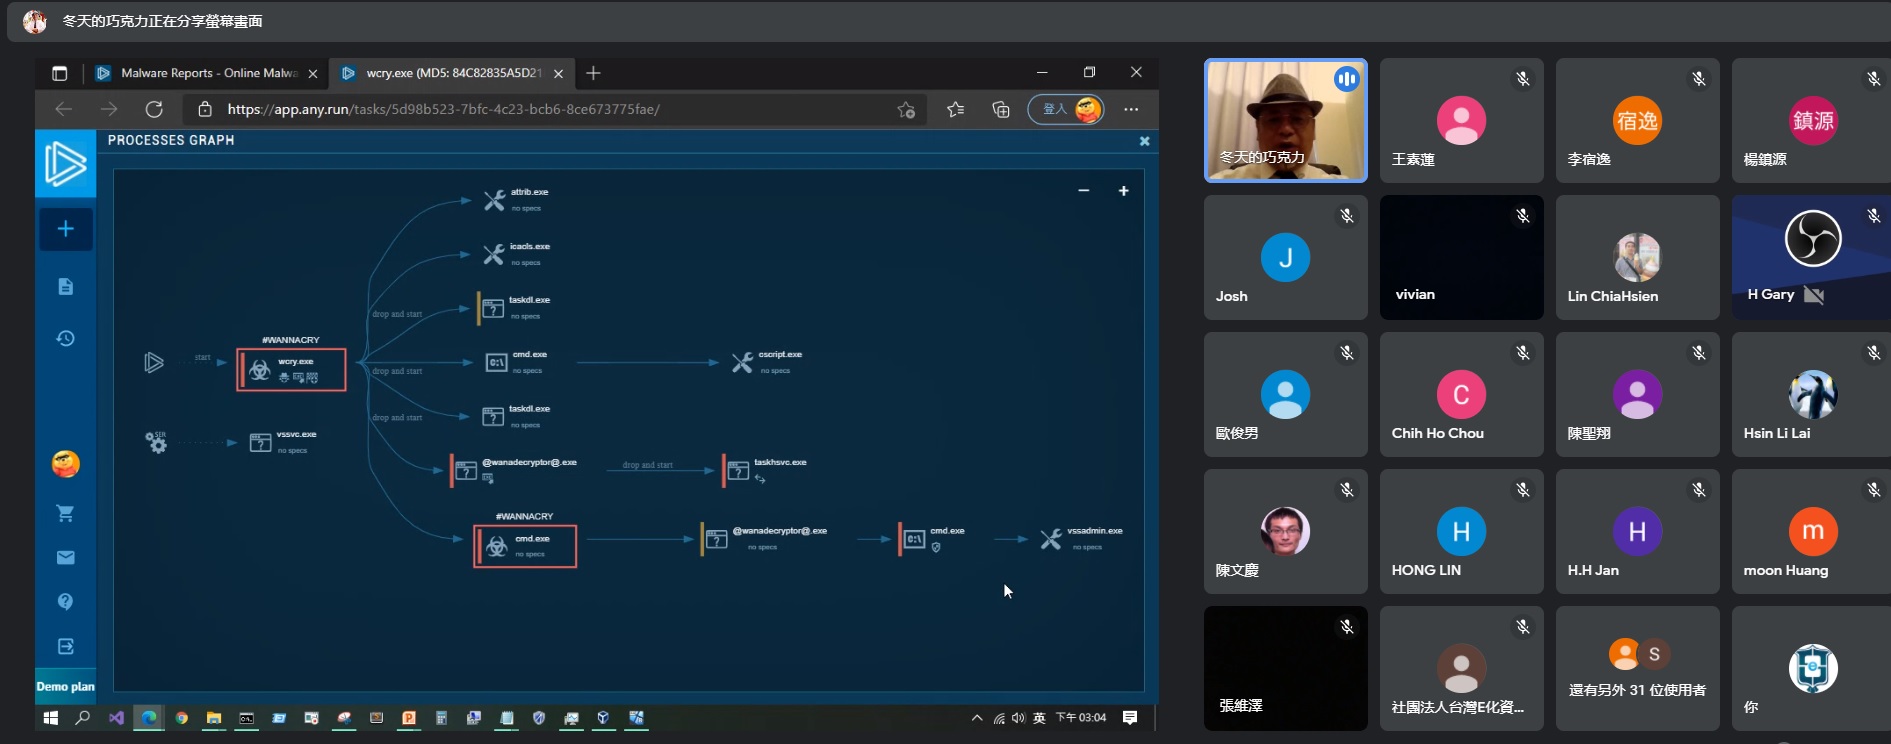Click the user avatar in ANY.RUN sidebar
The height and width of the screenshot is (744, 1891).
point(66,464)
